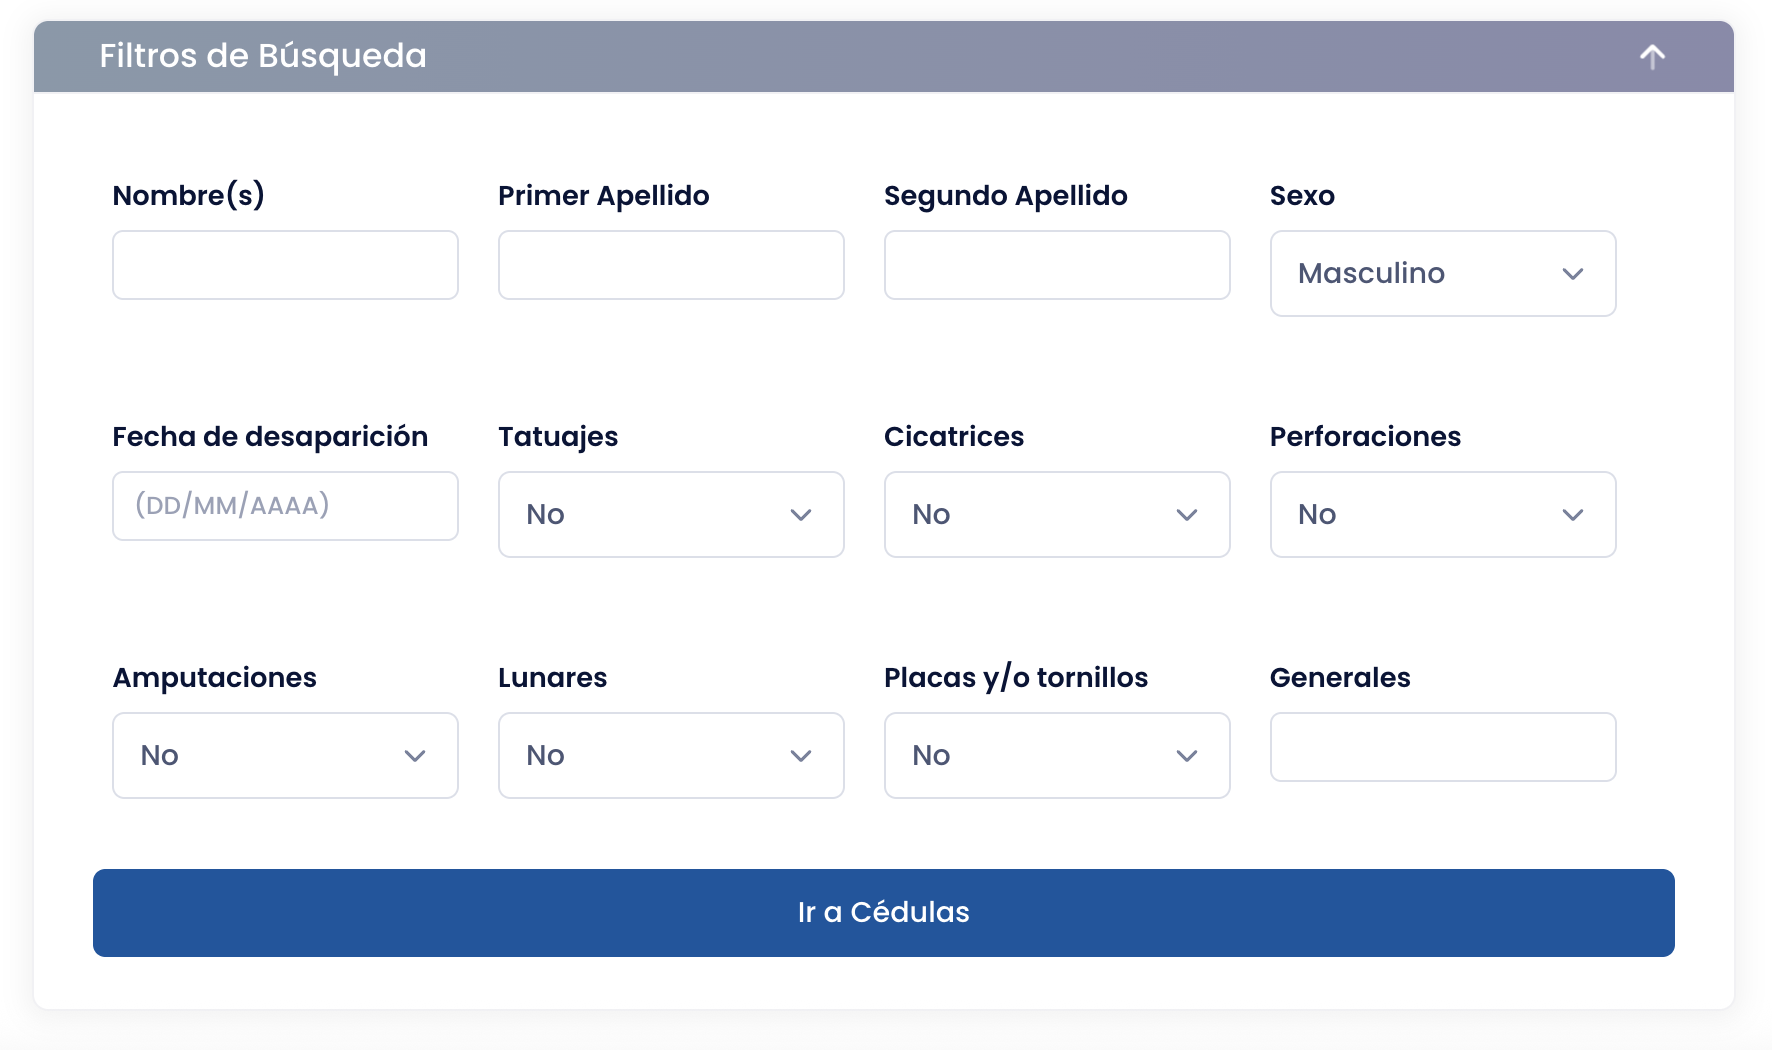Focus the Nombre(s) text field
Image resolution: width=1772 pixels, height=1050 pixels.
coord(285,265)
